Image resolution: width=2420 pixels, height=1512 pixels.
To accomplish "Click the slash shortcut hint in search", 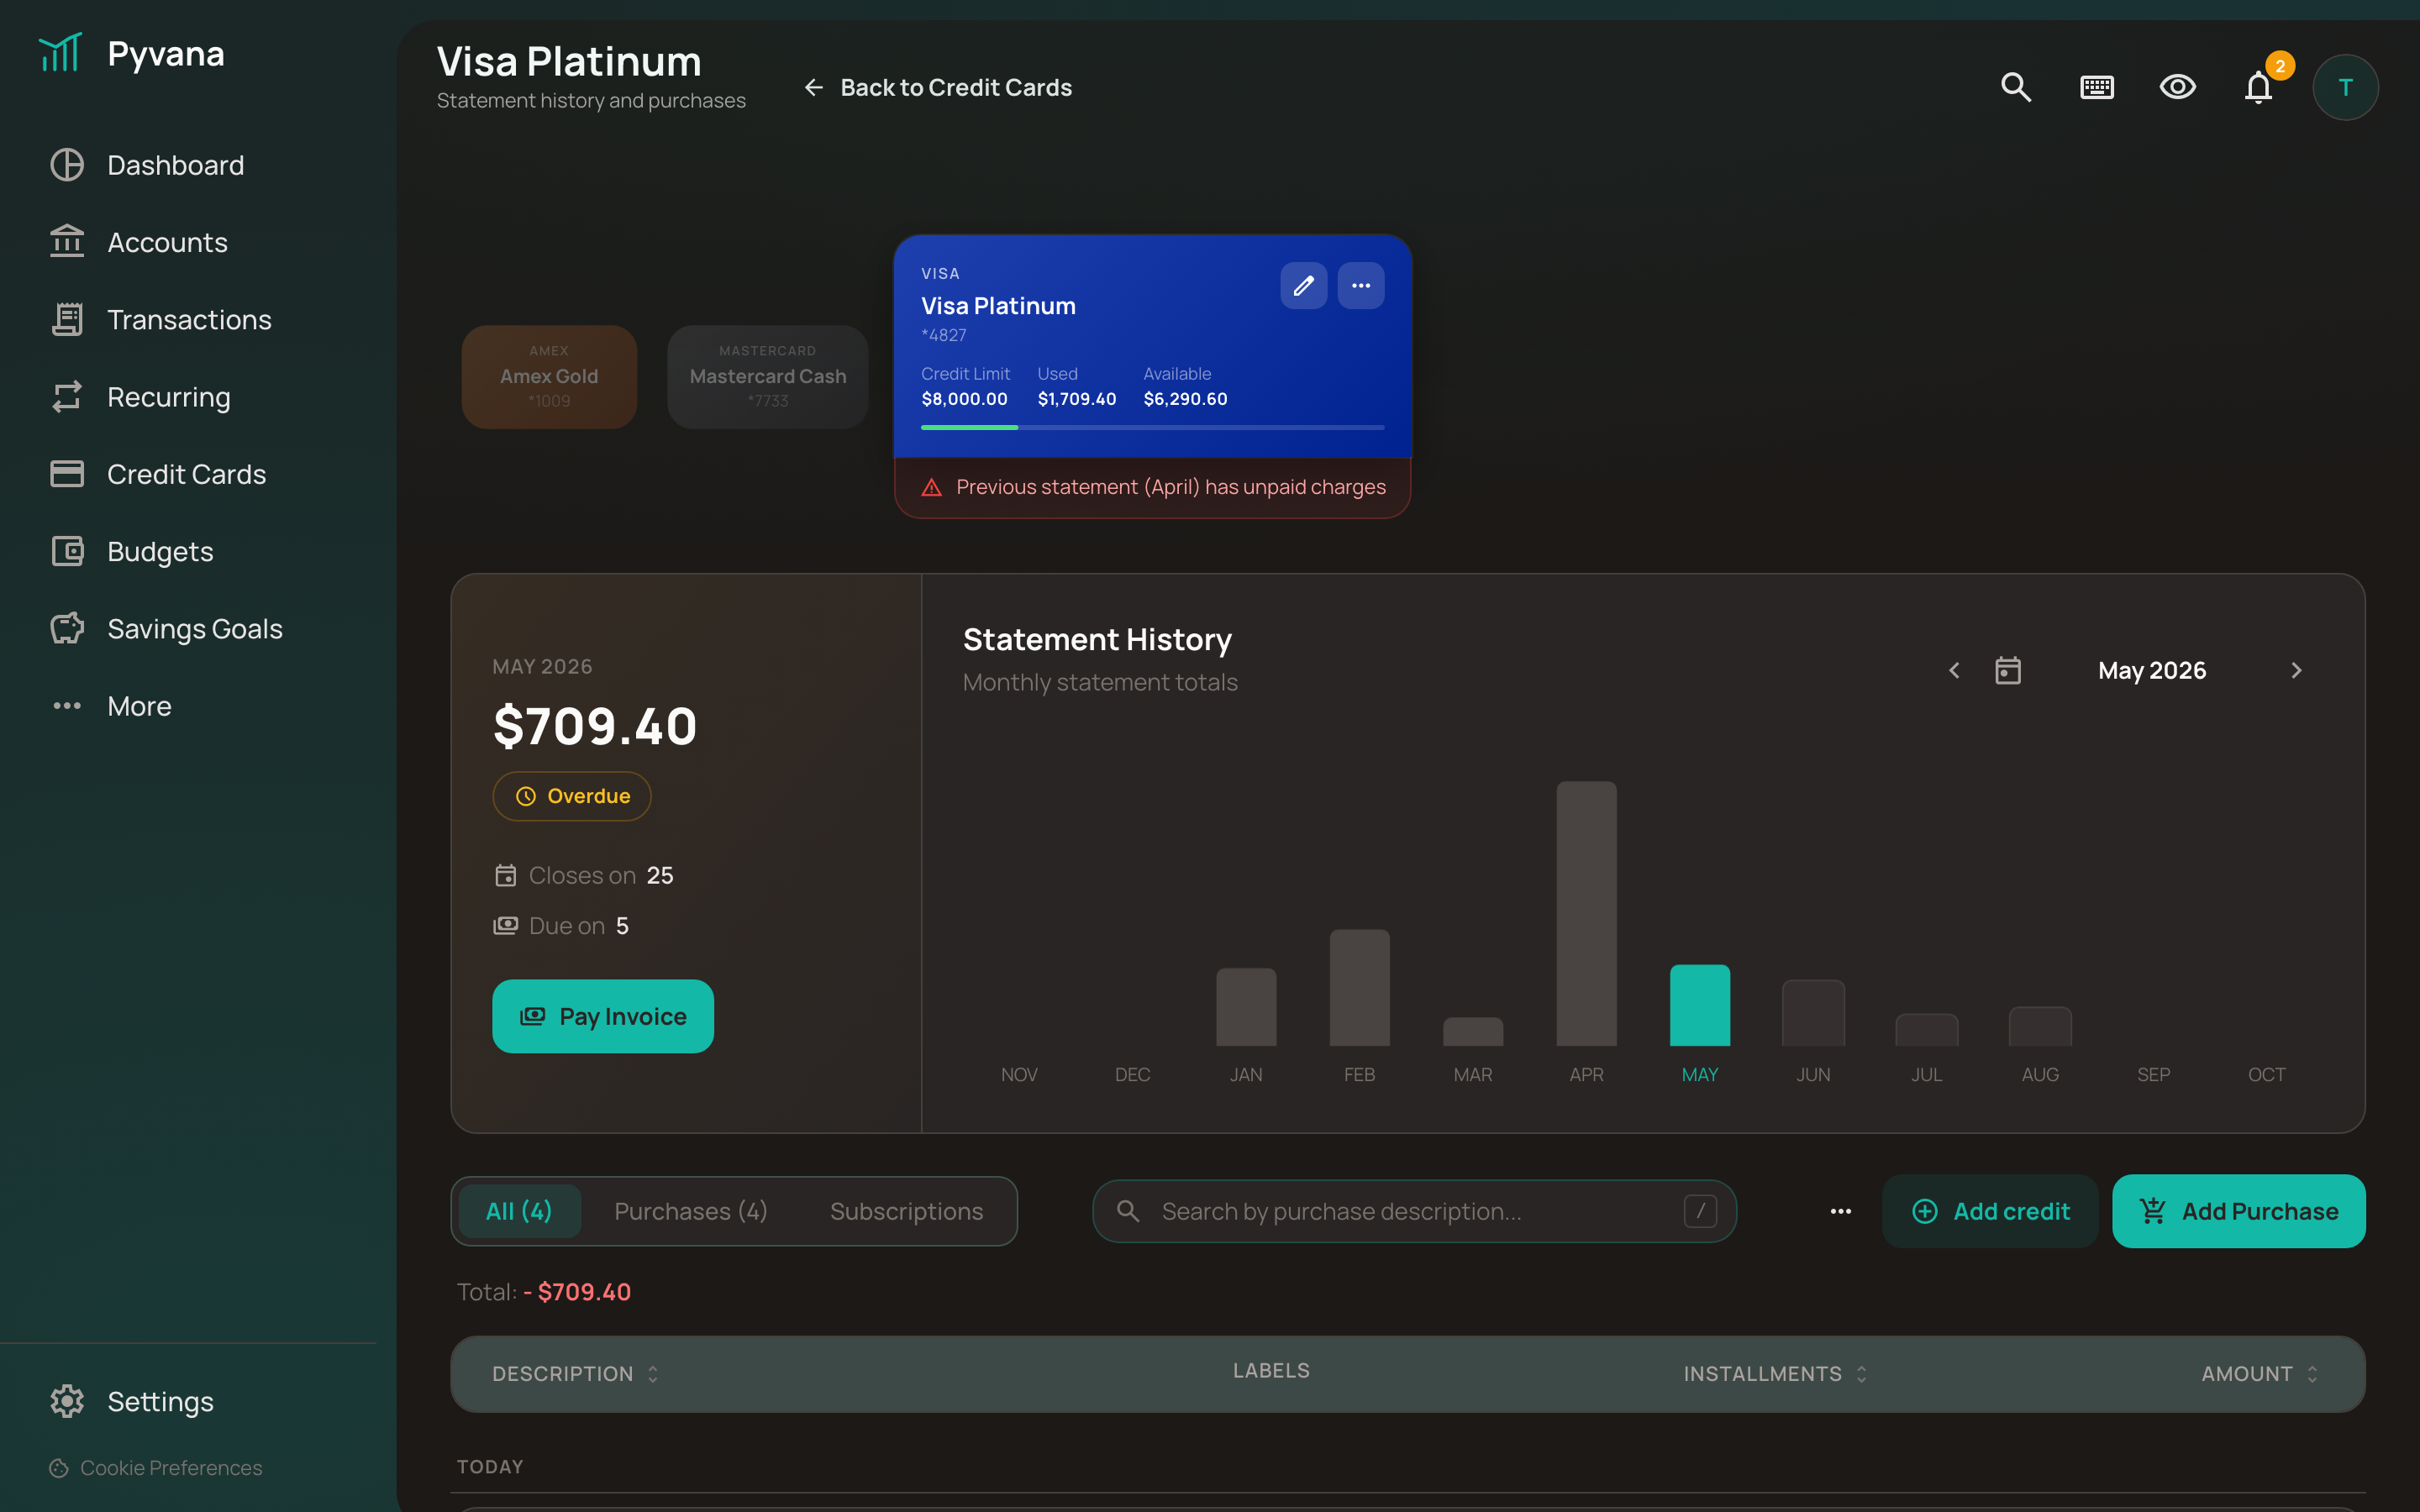I will [x=1700, y=1211].
